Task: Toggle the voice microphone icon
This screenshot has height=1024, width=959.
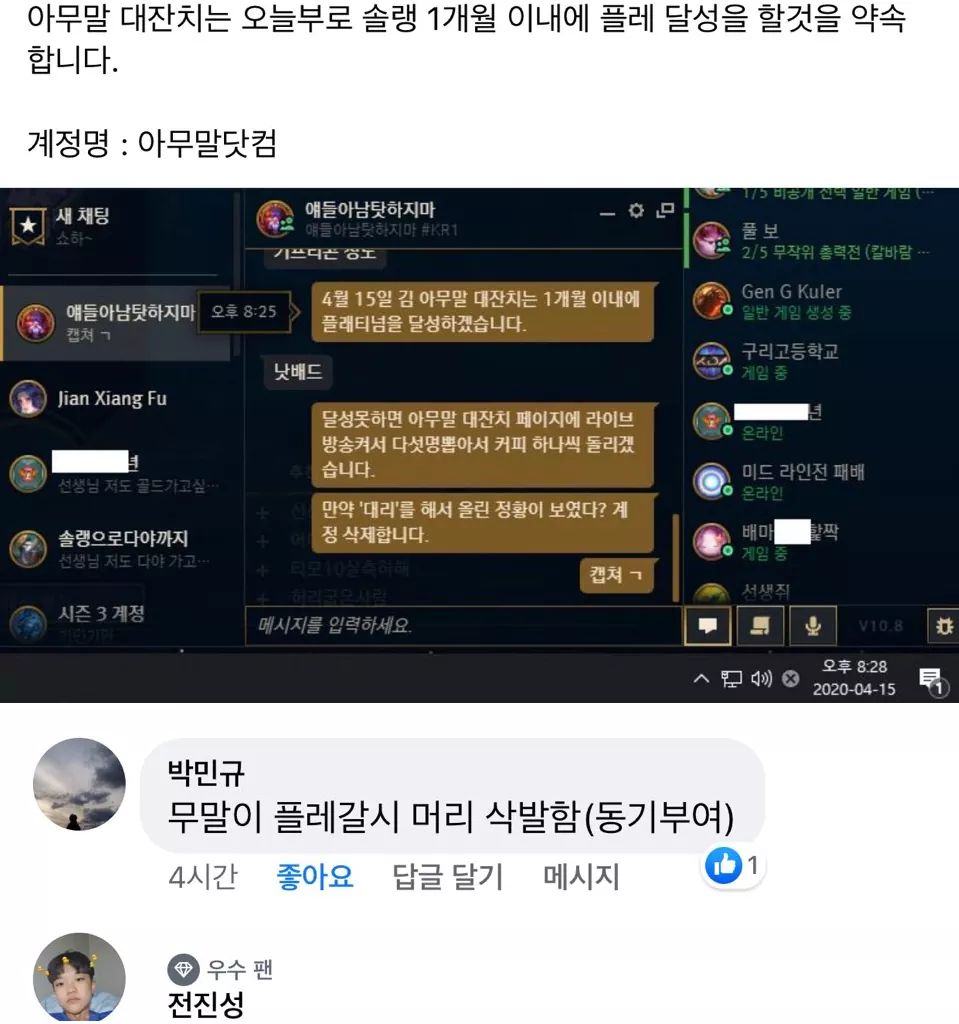Action: pos(813,626)
